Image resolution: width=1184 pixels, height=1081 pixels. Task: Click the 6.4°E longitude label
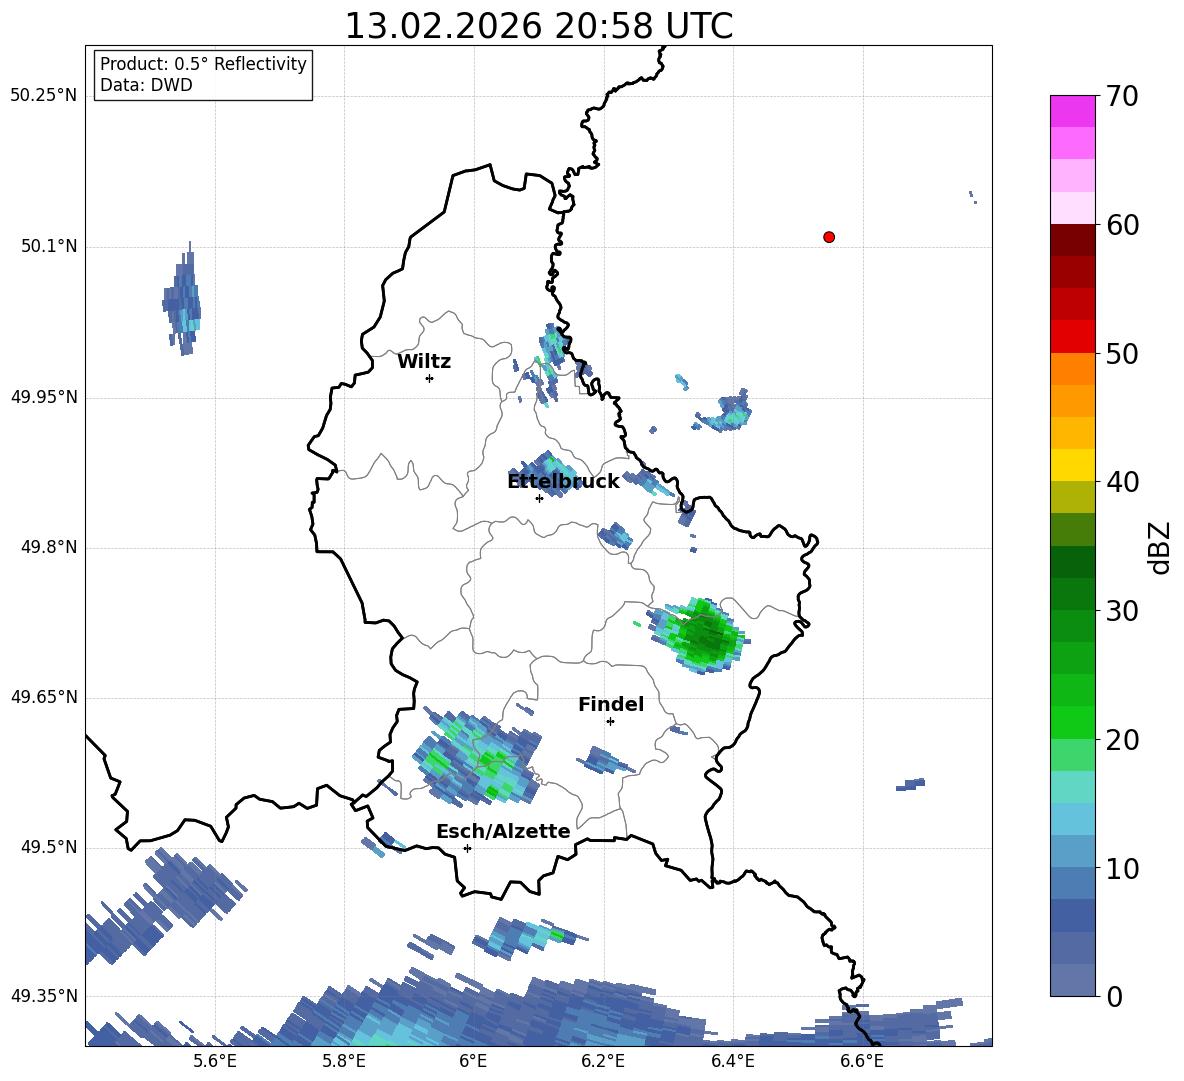click(x=732, y=1062)
